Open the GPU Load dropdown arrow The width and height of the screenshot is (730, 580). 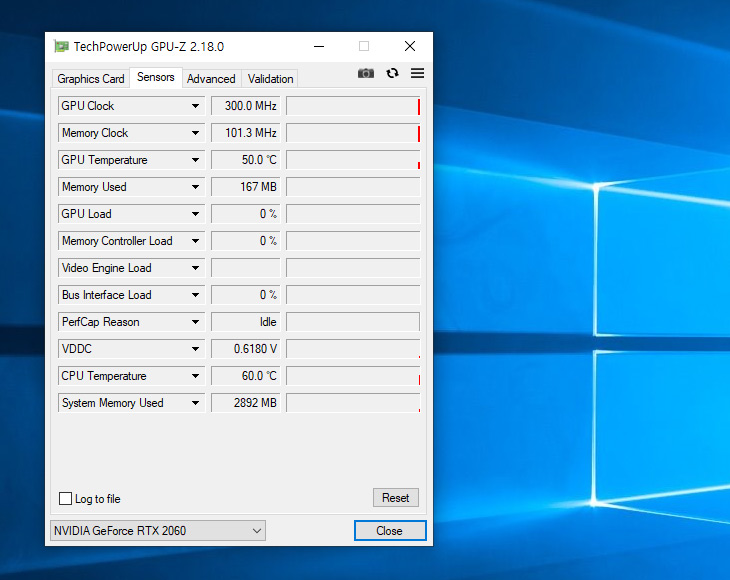[x=196, y=214]
